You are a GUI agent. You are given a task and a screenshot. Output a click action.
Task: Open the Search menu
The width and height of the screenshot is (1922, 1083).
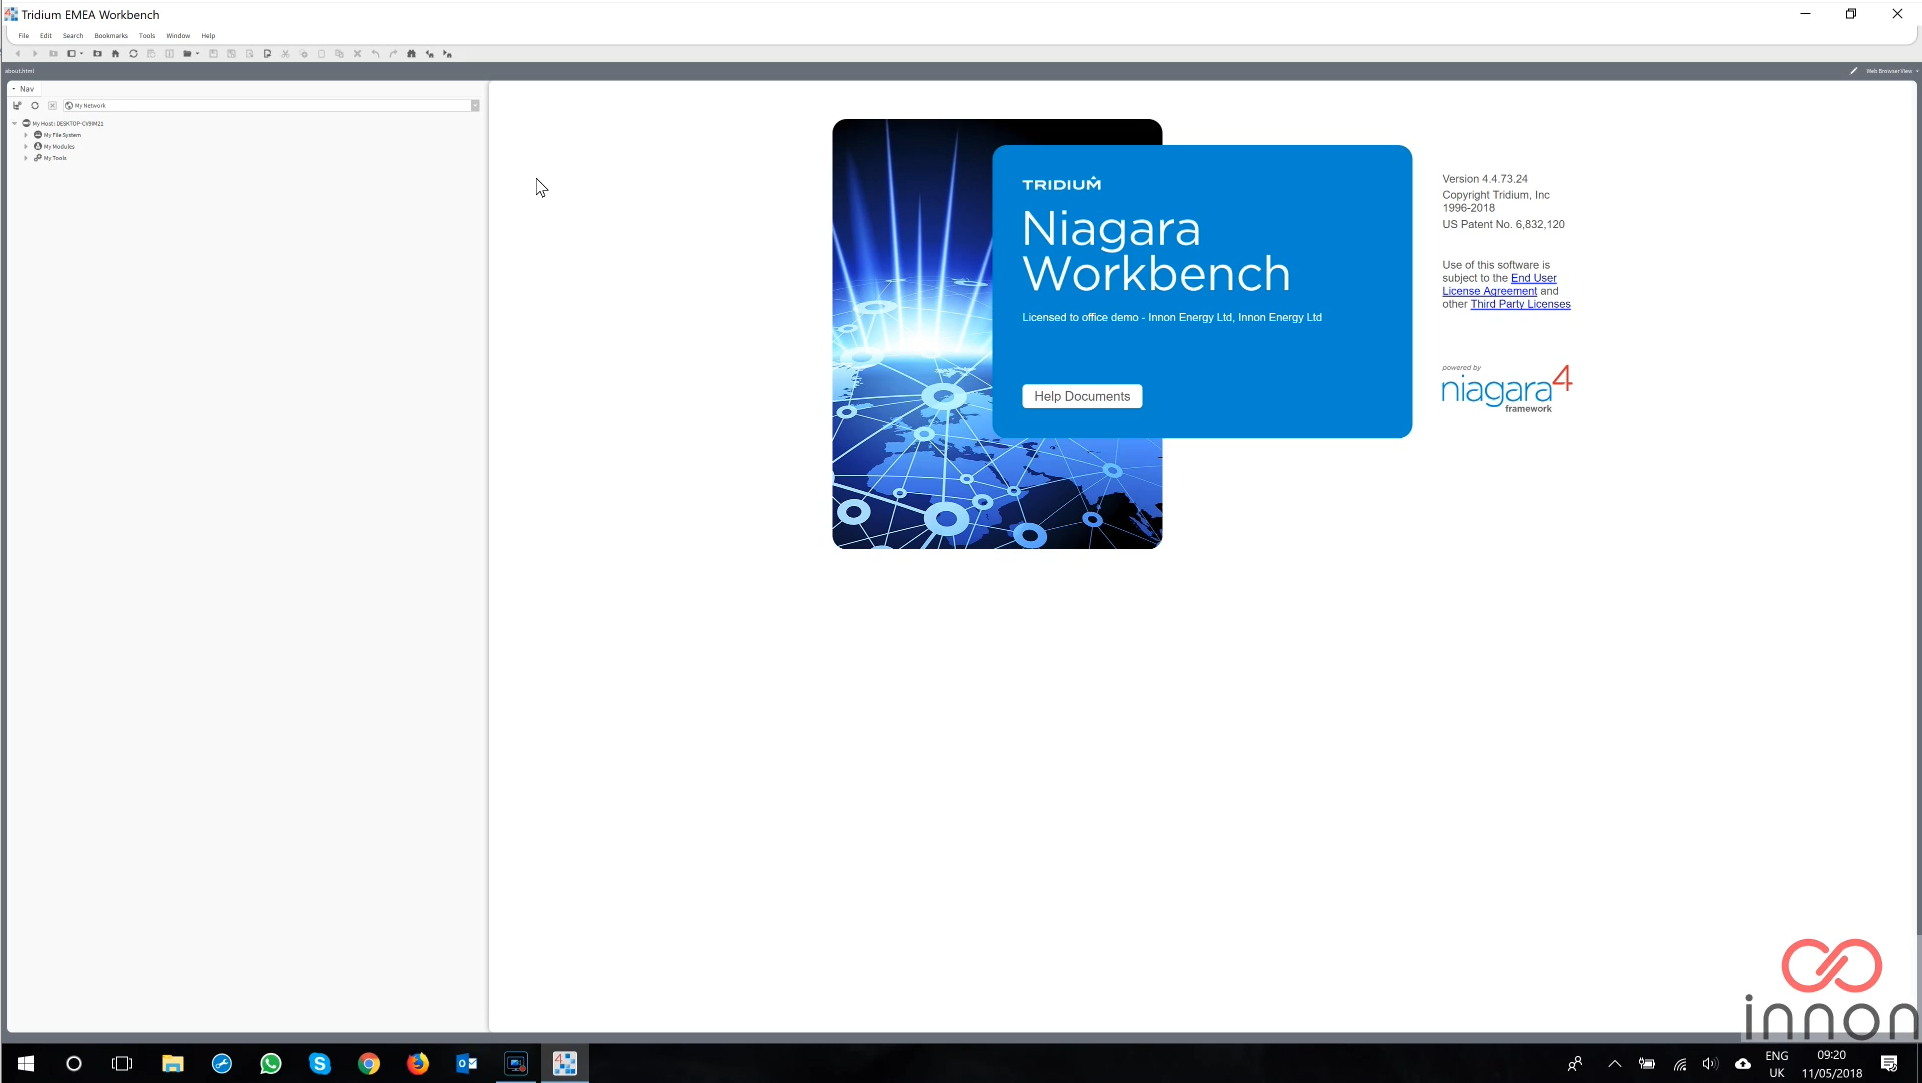73,36
